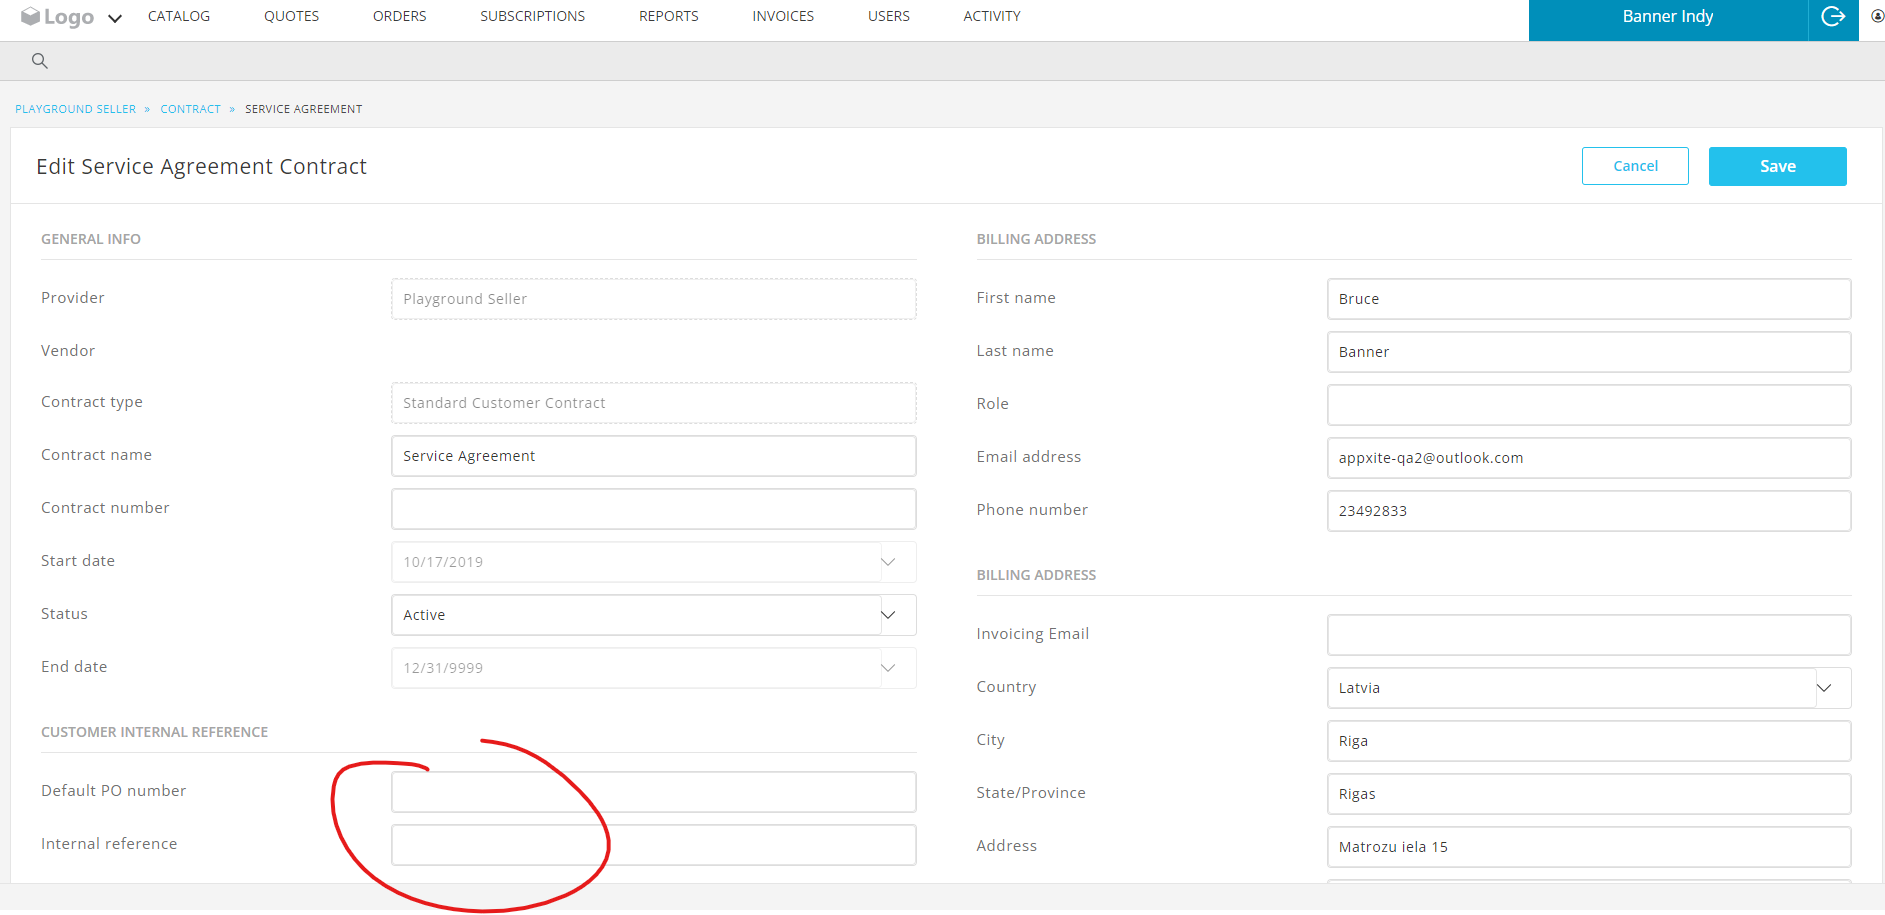The height and width of the screenshot is (915, 1885).
Task: Click the General Info section heading
Action: pyautogui.click(x=91, y=239)
